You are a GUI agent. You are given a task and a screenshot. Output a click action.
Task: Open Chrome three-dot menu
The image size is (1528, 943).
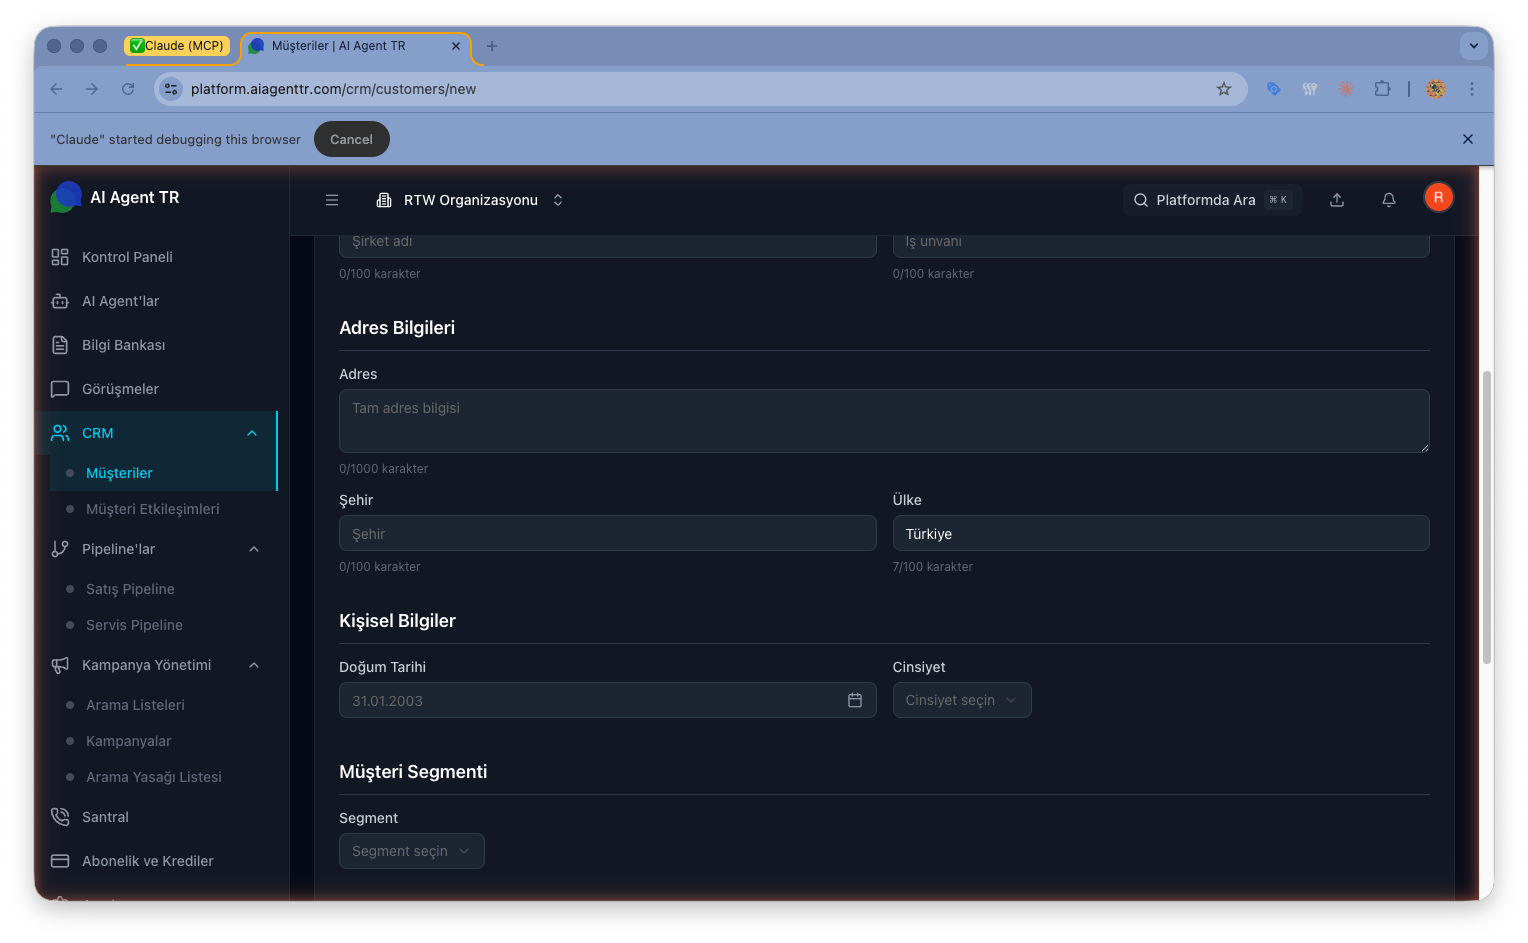click(1472, 89)
